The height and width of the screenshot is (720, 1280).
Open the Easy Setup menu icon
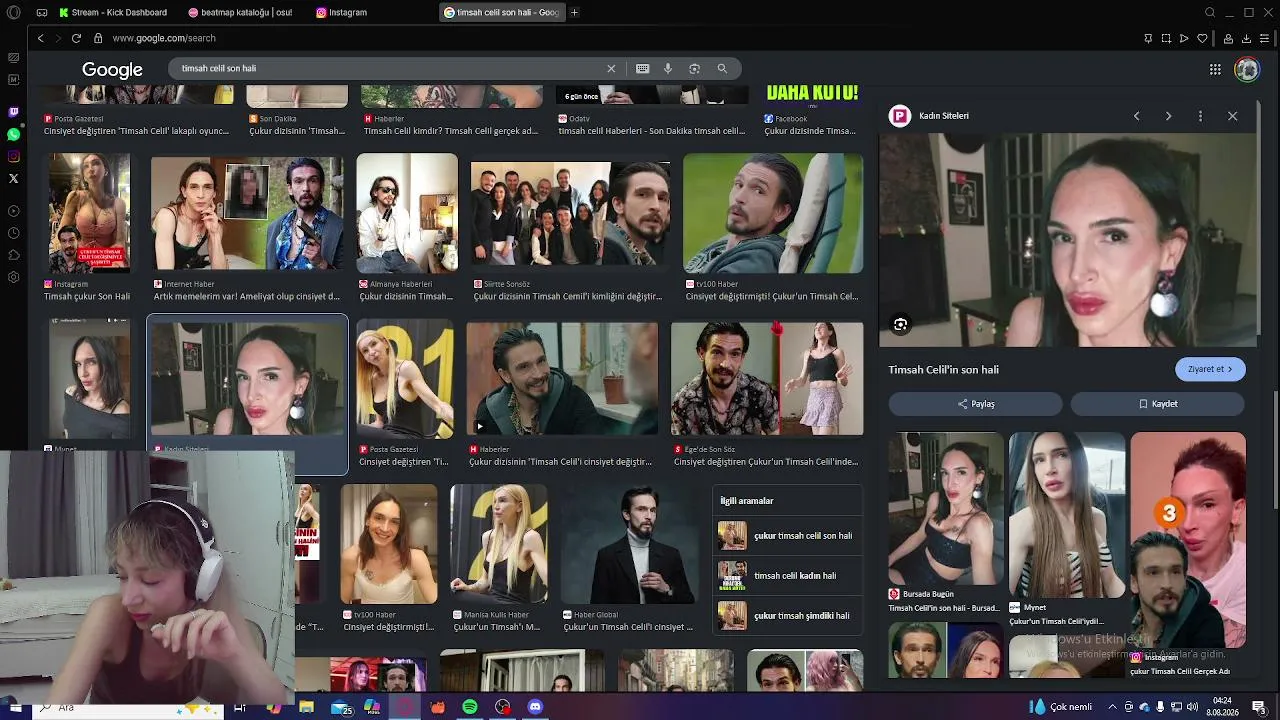pos(1265,38)
